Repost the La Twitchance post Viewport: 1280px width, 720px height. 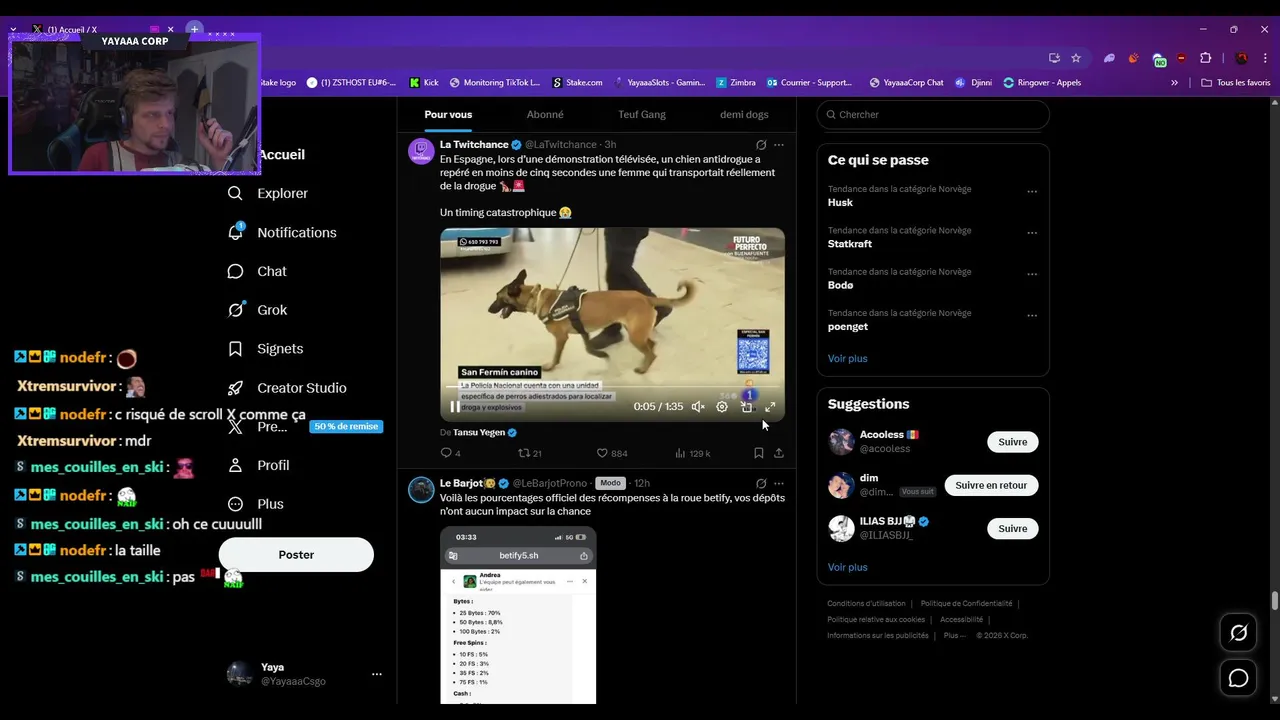point(529,453)
